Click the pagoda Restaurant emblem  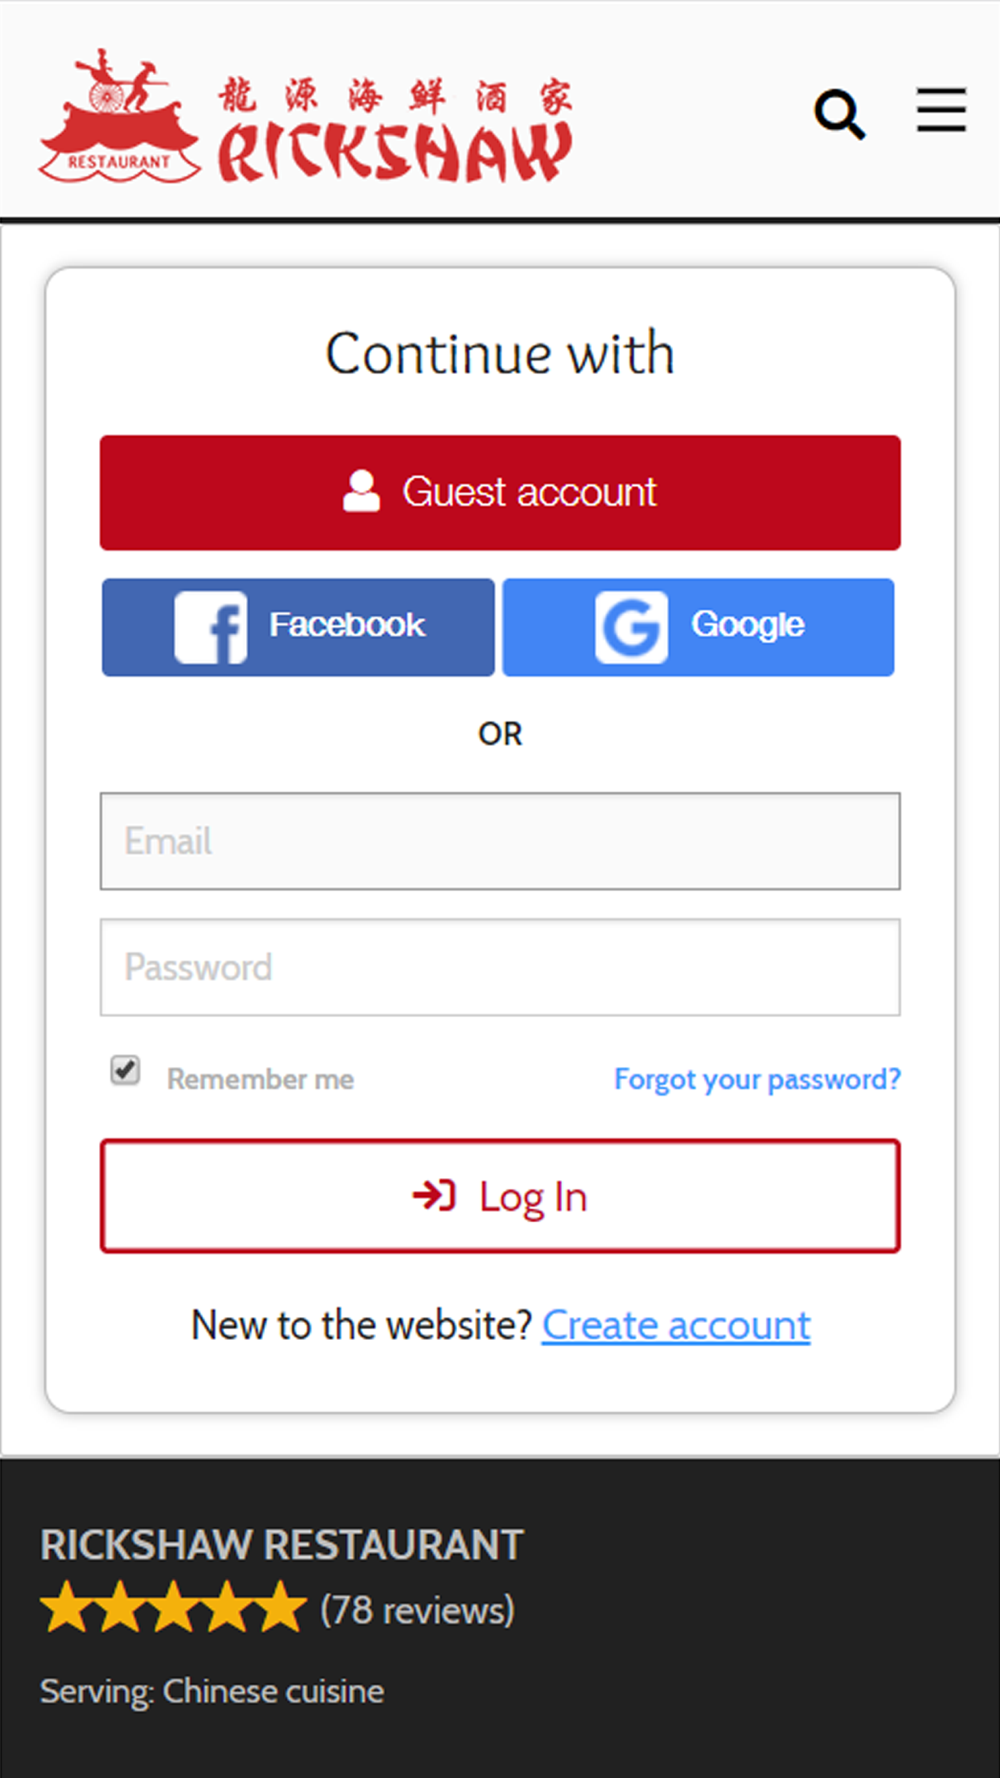pos(120,116)
